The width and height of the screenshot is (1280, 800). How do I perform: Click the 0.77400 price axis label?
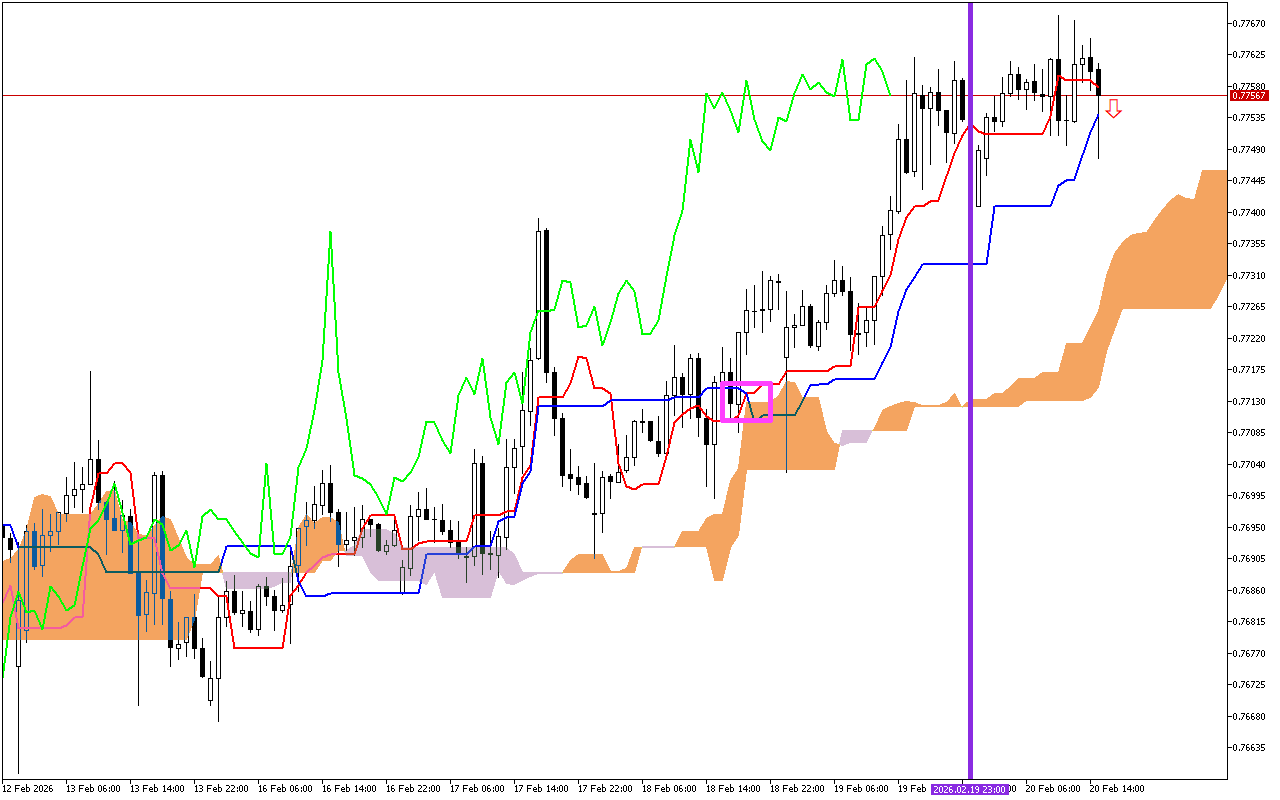pyautogui.click(x=1248, y=212)
